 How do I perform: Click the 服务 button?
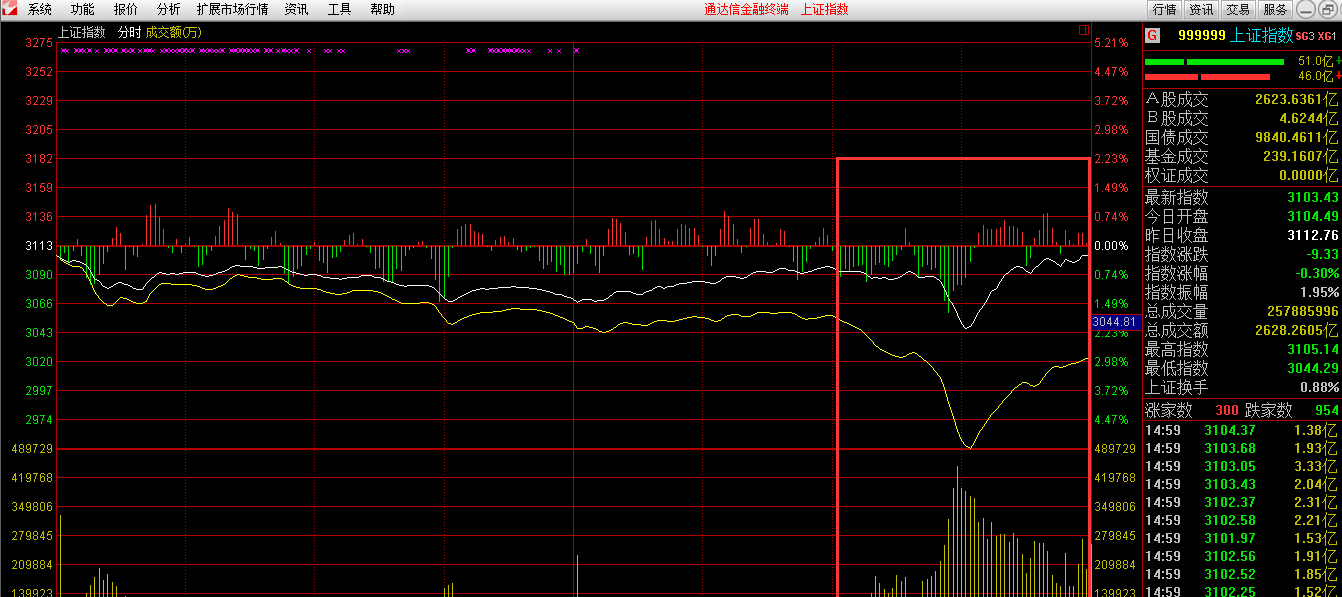coord(1275,9)
